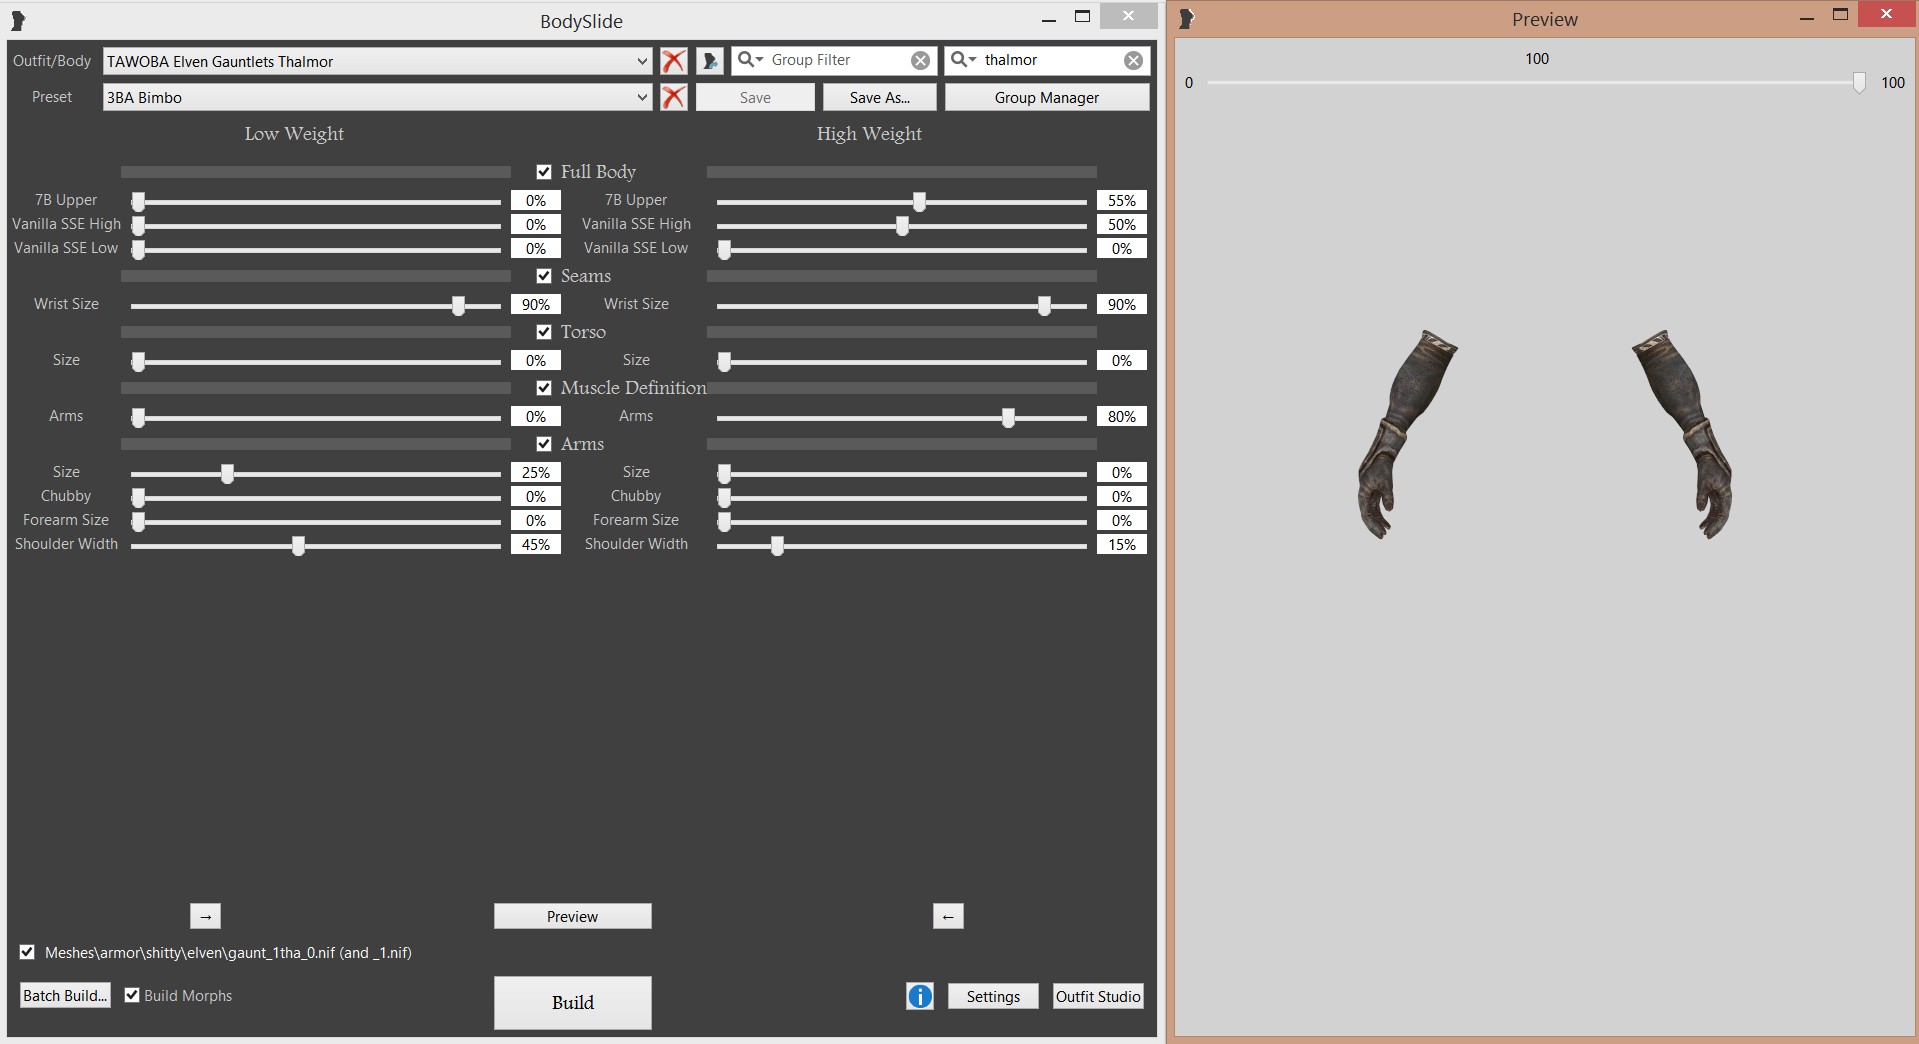The height and width of the screenshot is (1044, 1919).
Task: Click the low weight Shoulder Width slider handle
Action: pos(298,546)
